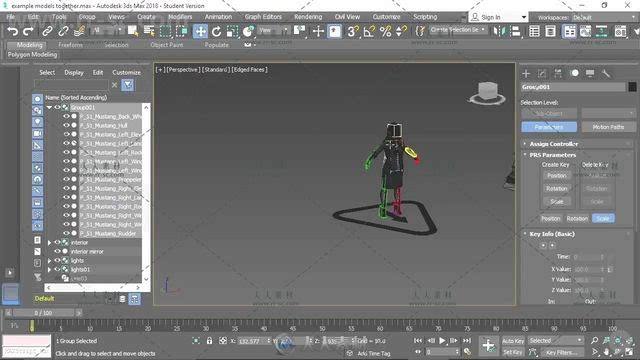The width and height of the screenshot is (640, 360).
Task: Open the Graph Editors menu
Action: point(263,17)
